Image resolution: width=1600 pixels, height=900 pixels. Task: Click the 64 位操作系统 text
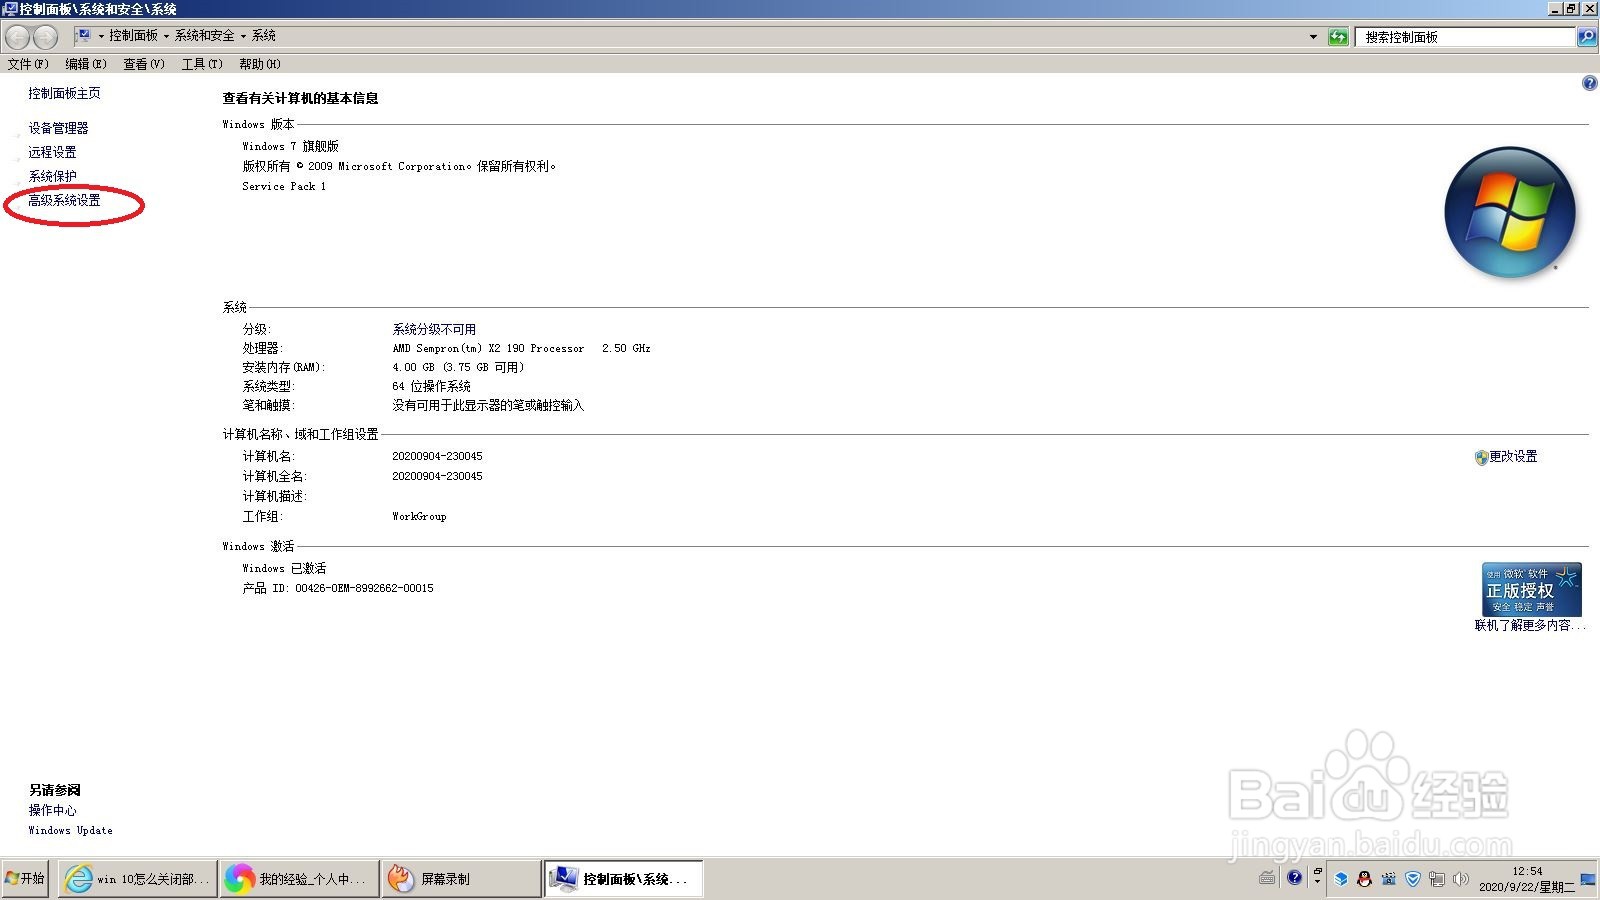(x=431, y=386)
